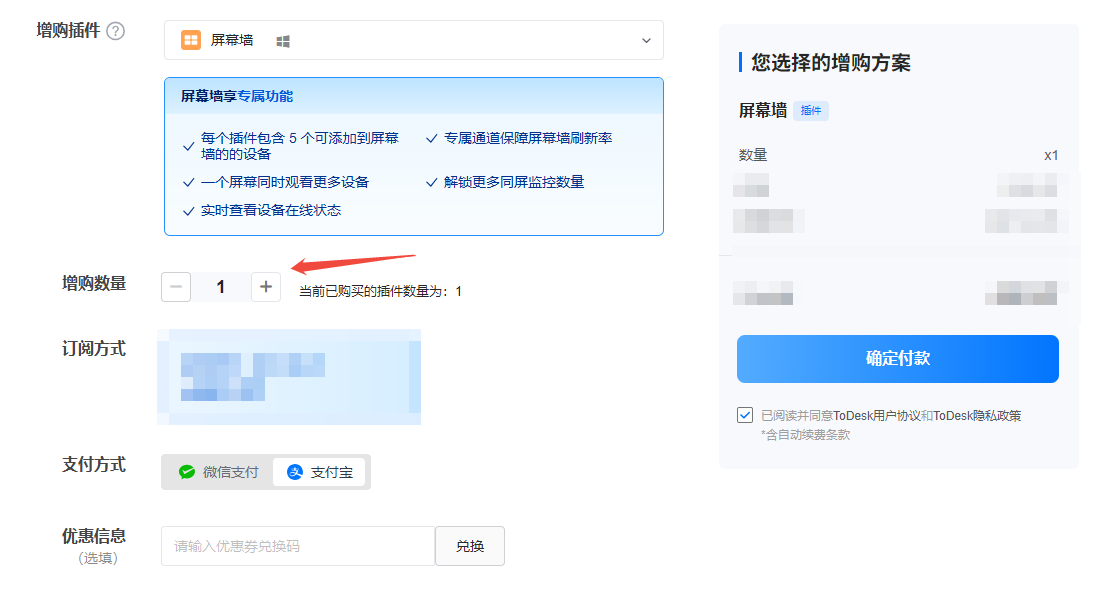Click the green WeChat pay icon

click(x=187, y=472)
